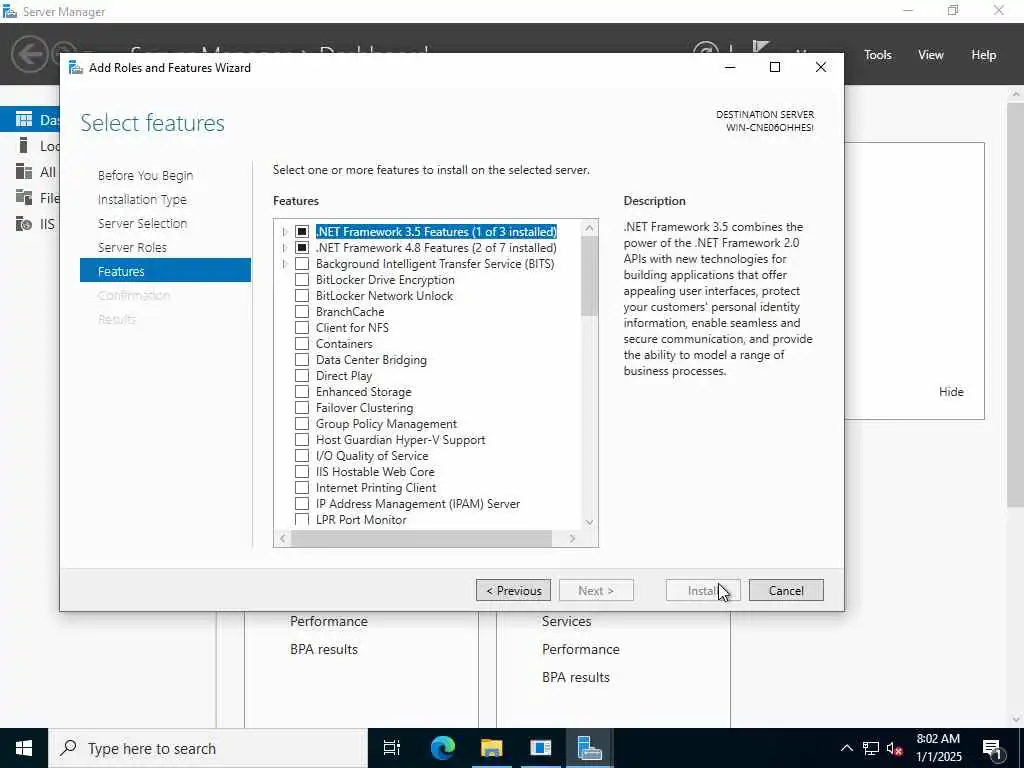Screen dimensions: 1024x768
Task: Click the horizontal scroll right arrow in features list
Action: (572, 538)
